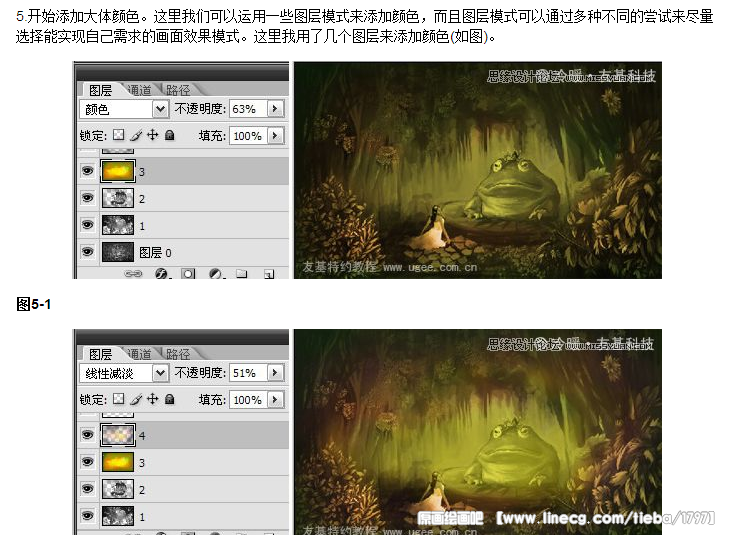The width and height of the screenshot is (748, 535).
Task: Hide layer 4 via its eye icon
Action: click(87, 435)
